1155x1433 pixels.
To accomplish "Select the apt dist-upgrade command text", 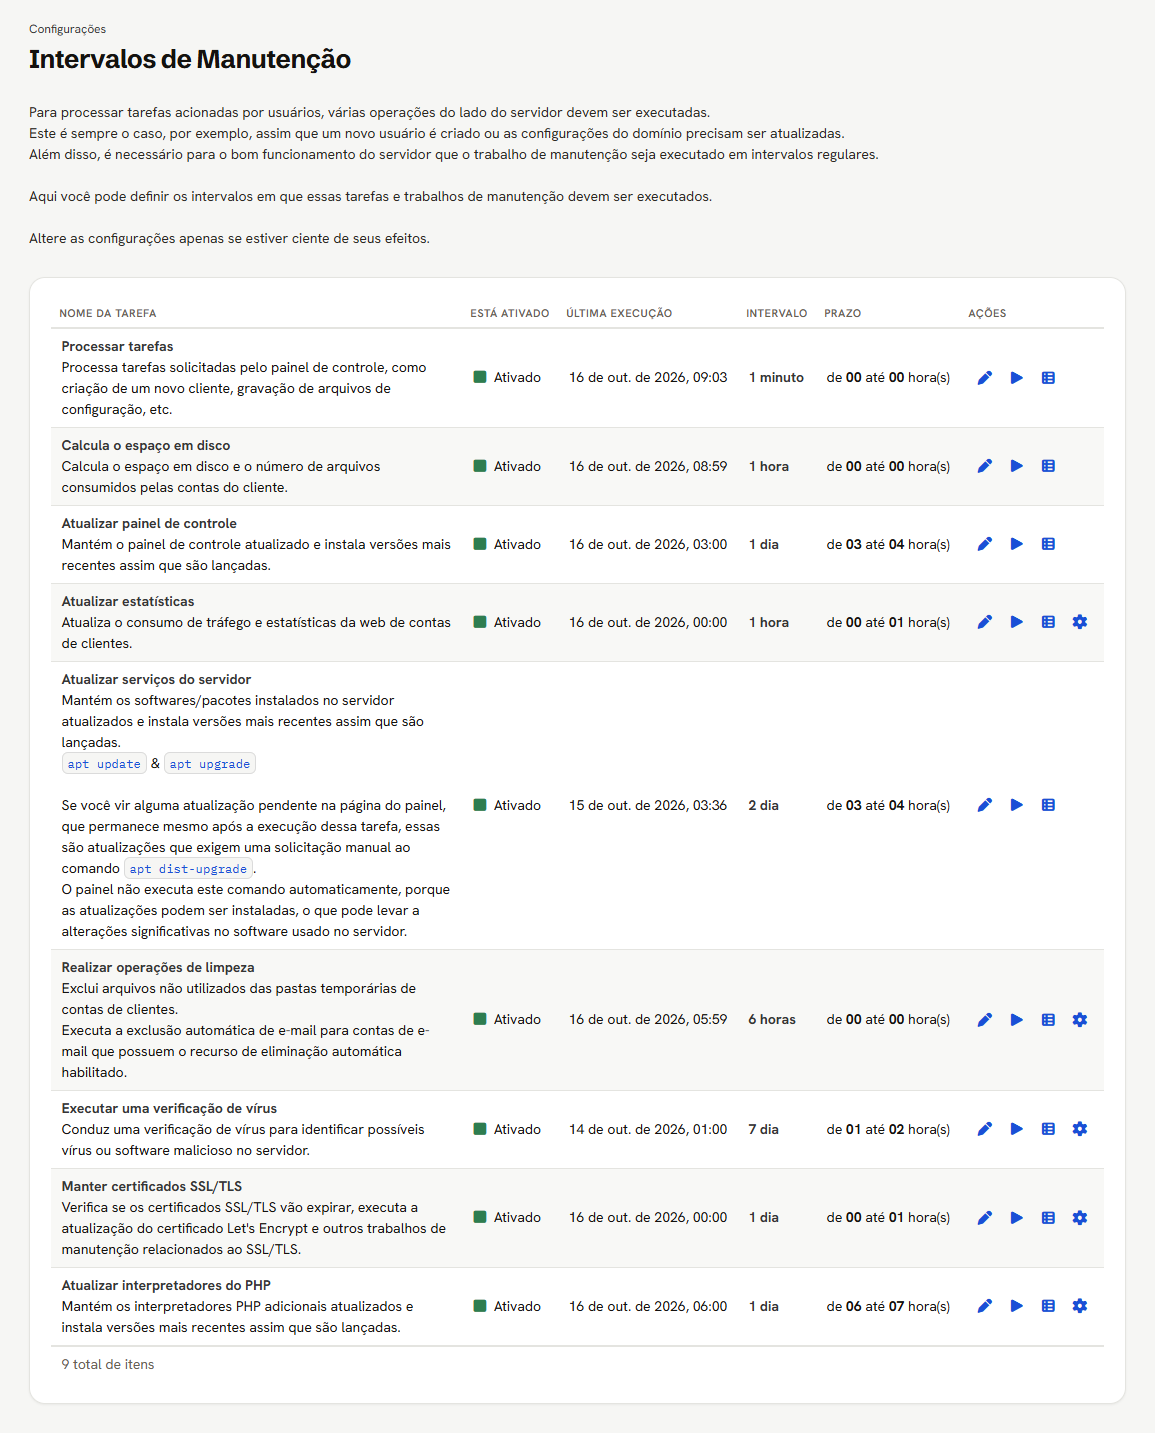I will click(x=188, y=869).
